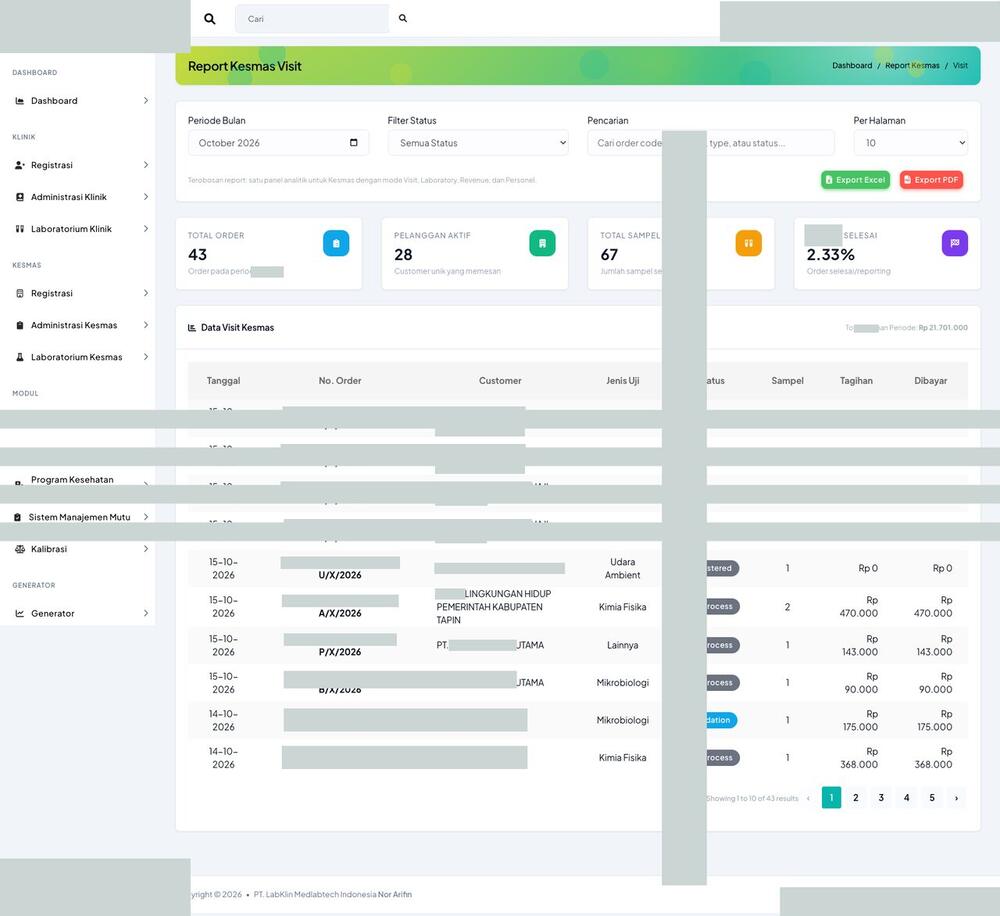This screenshot has height=916, width=1000.
Task: Click the previous page arrow
Action: 808,798
